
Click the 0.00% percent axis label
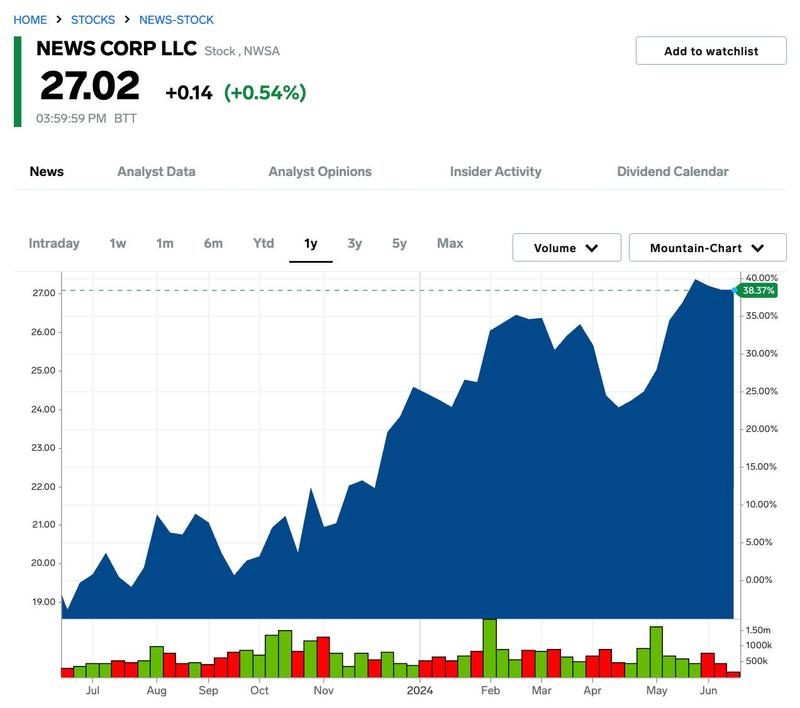[x=759, y=579]
